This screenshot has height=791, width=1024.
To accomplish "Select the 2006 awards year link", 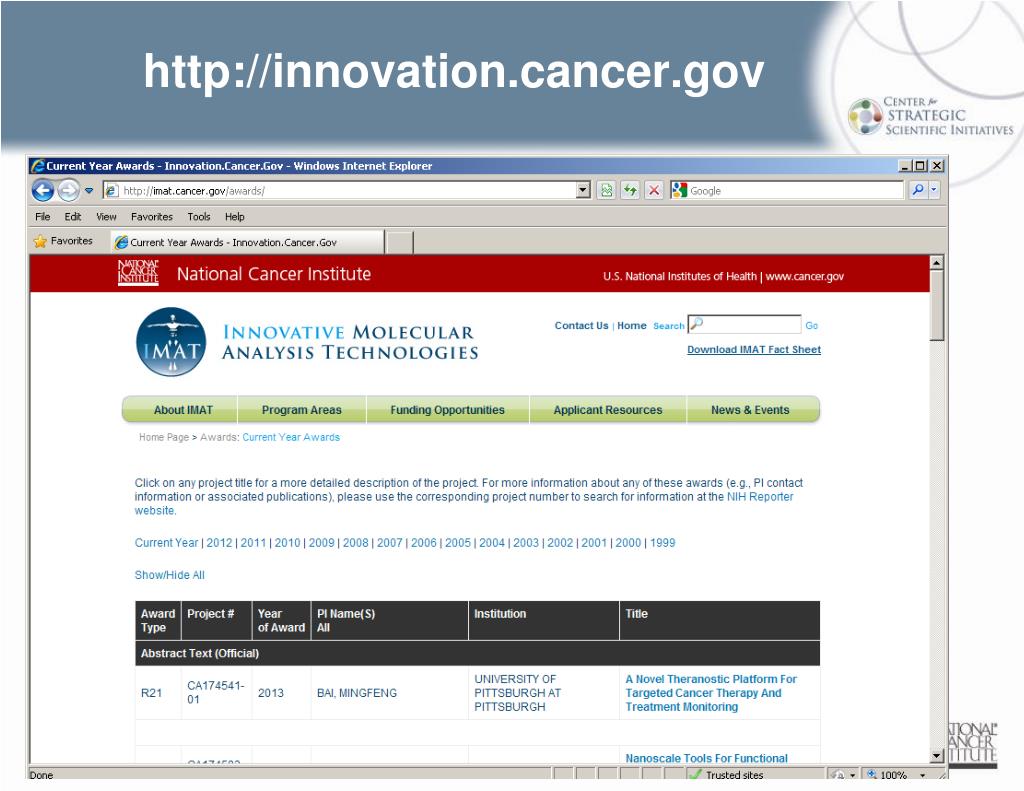I will click(424, 543).
